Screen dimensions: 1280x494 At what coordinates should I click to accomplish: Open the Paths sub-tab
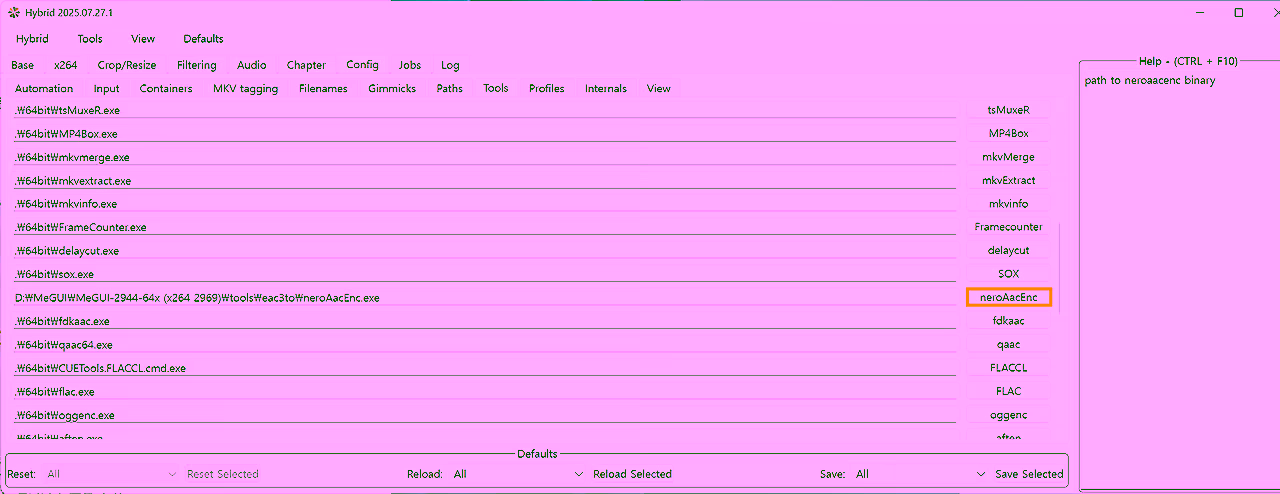click(450, 89)
